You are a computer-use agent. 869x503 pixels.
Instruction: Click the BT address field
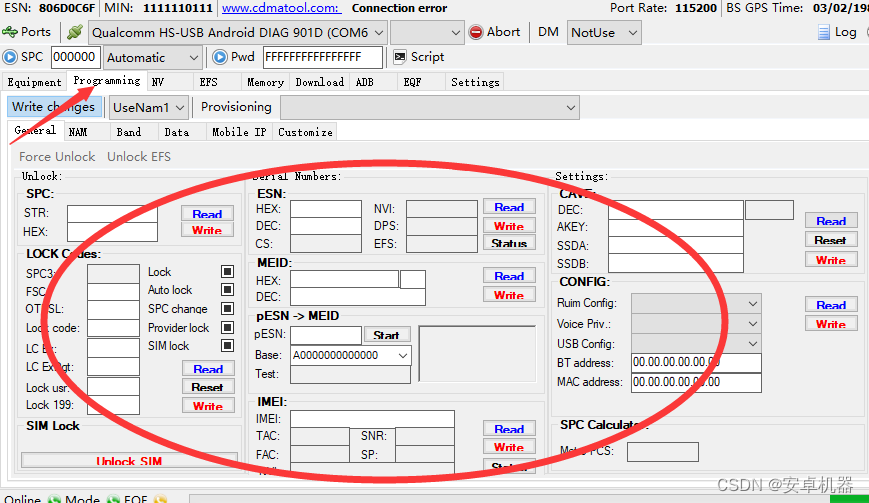[x=696, y=362]
